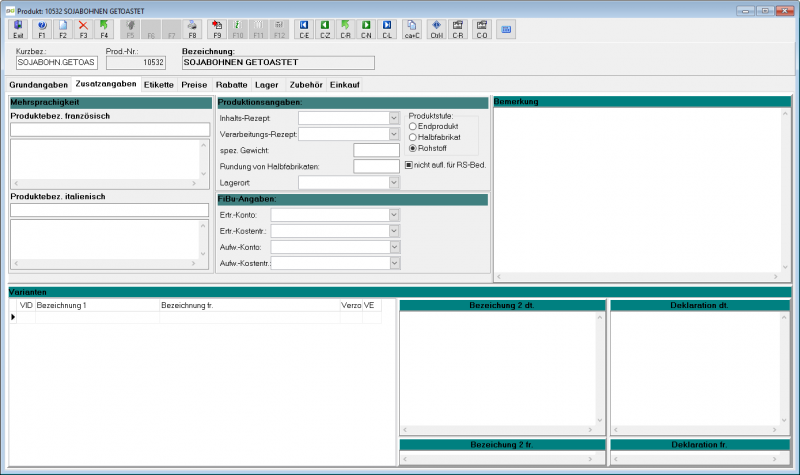
Task: Click the F11 toolbar icon
Action: point(259,29)
